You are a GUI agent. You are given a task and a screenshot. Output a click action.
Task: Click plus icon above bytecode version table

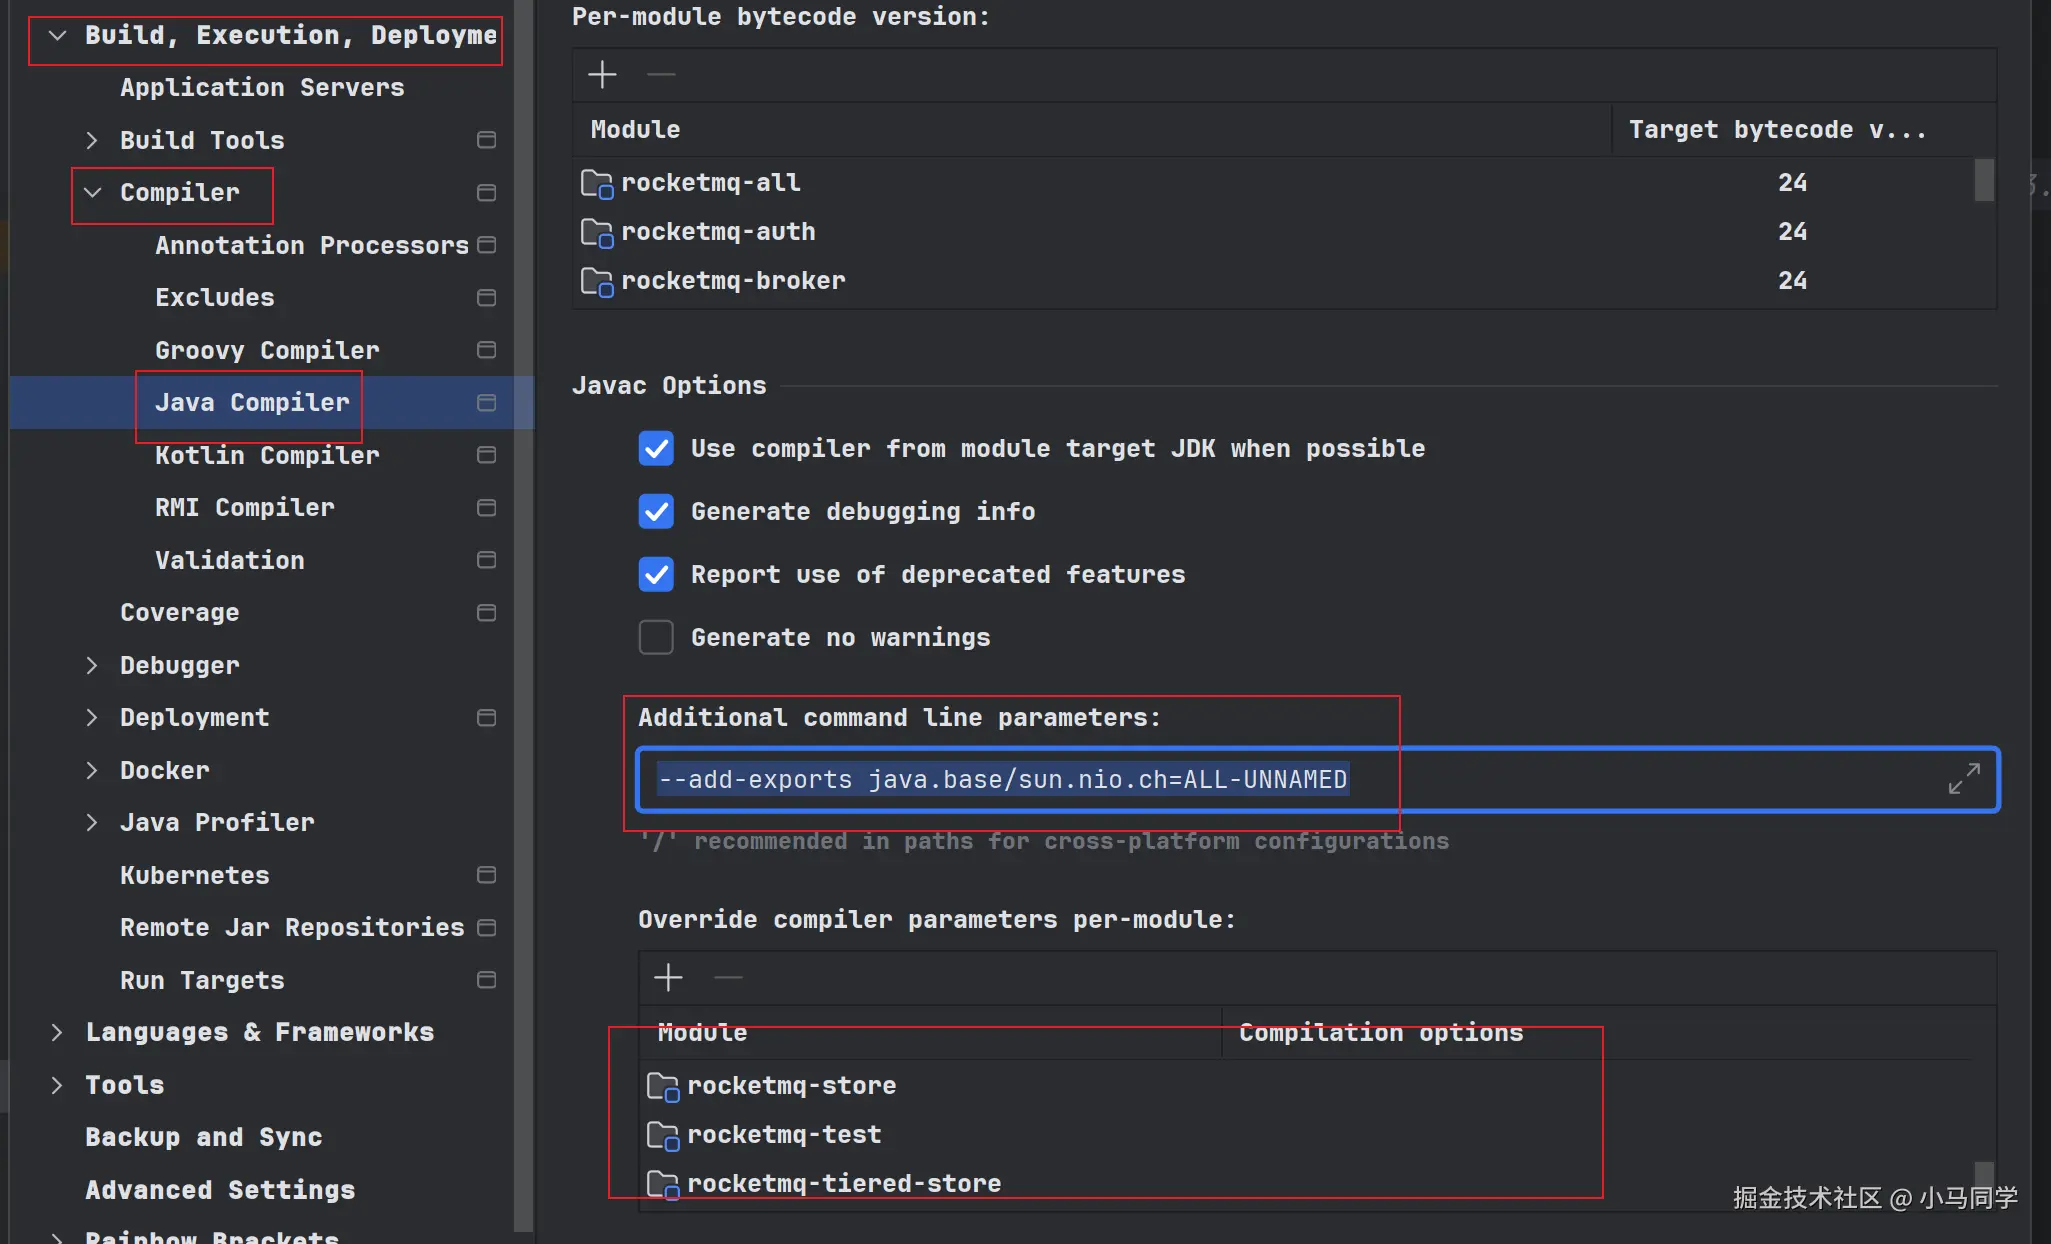[602, 74]
